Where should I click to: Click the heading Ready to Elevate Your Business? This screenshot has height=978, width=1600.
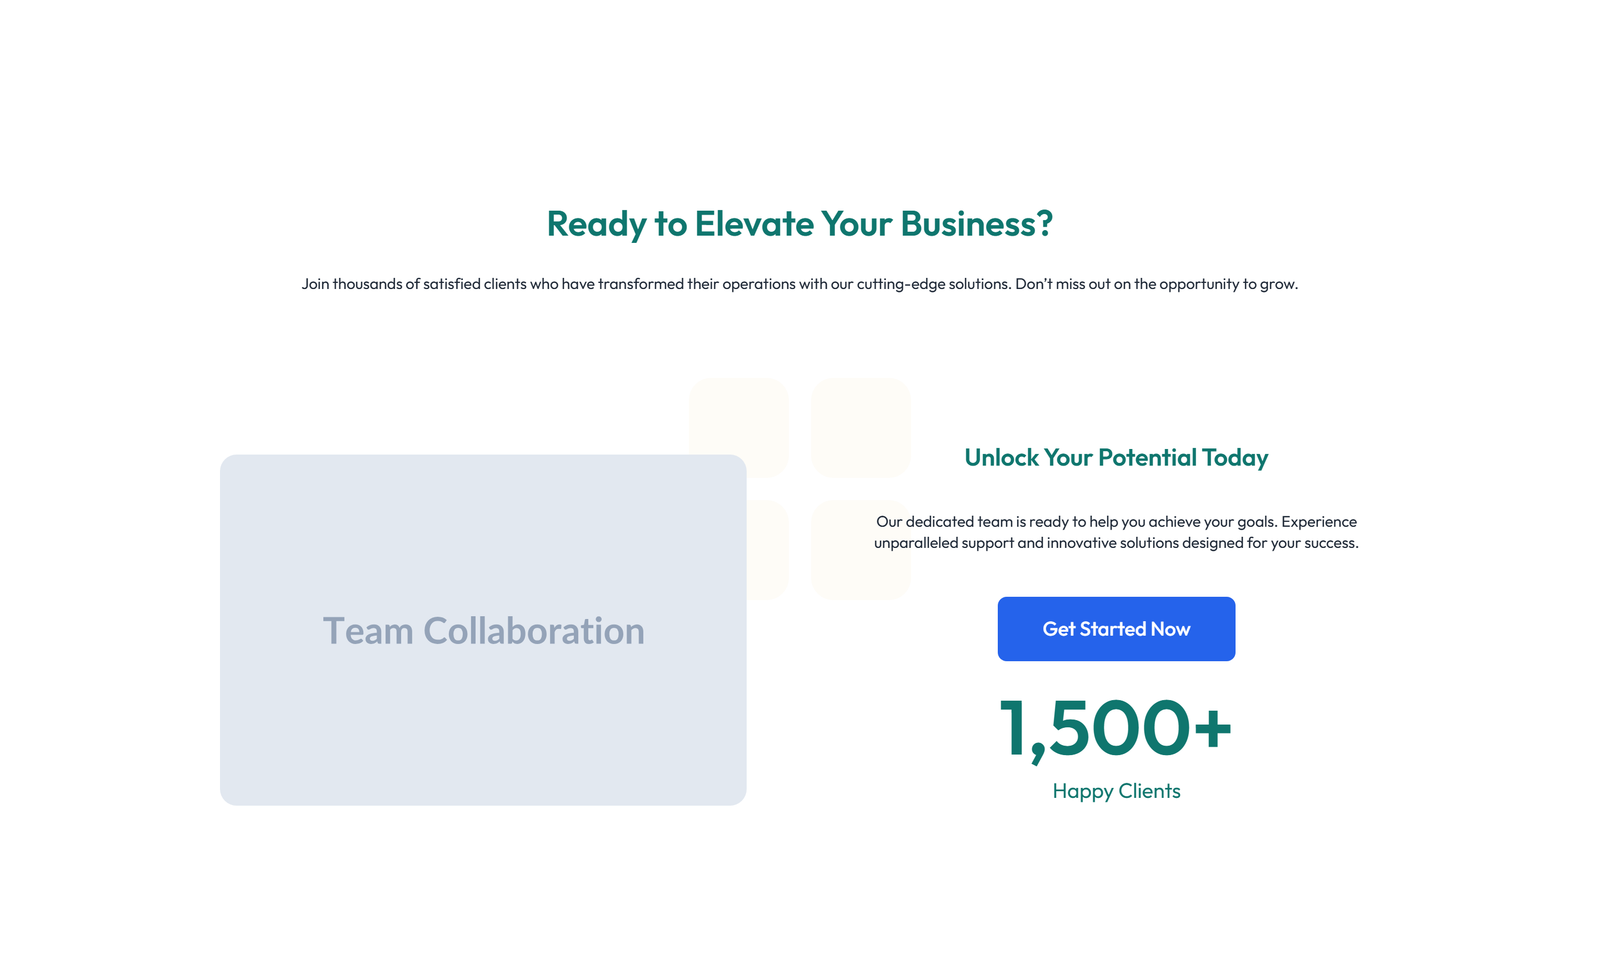tap(800, 224)
